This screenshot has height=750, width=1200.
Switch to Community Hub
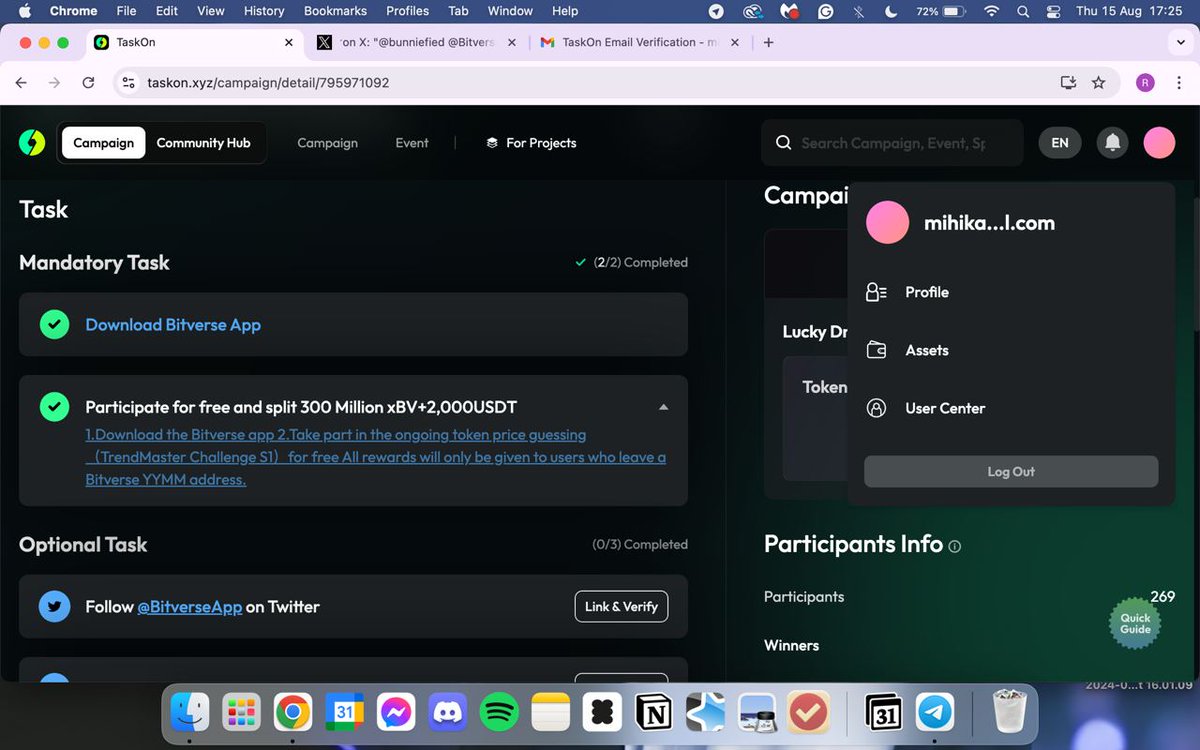point(204,143)
